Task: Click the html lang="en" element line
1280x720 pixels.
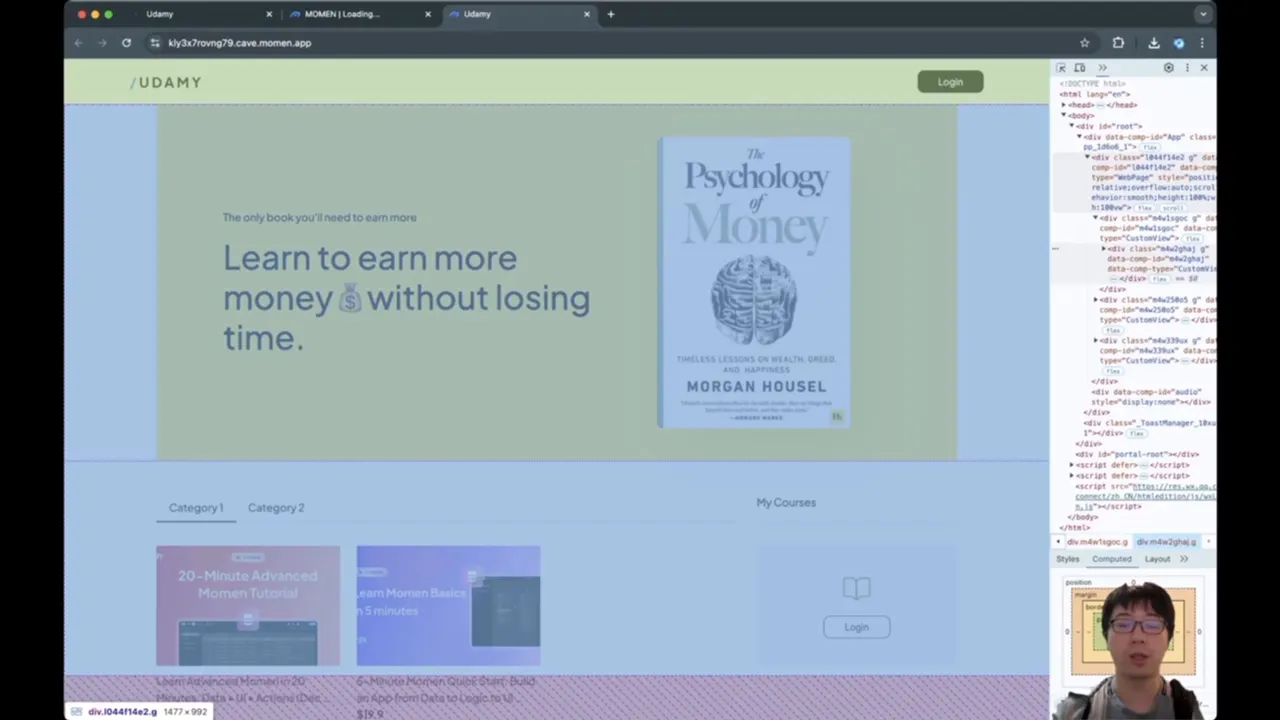Action: pyautogui.click(x=1095, y=94)
